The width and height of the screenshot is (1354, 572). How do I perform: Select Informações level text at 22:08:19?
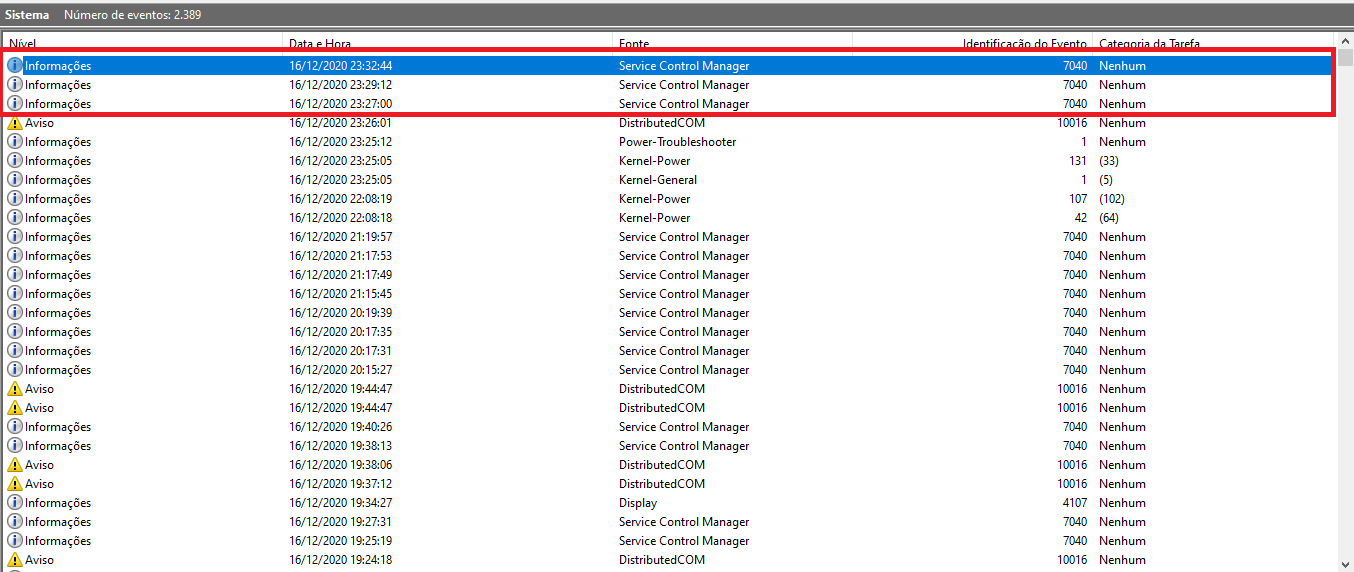(x=58, y=199)
